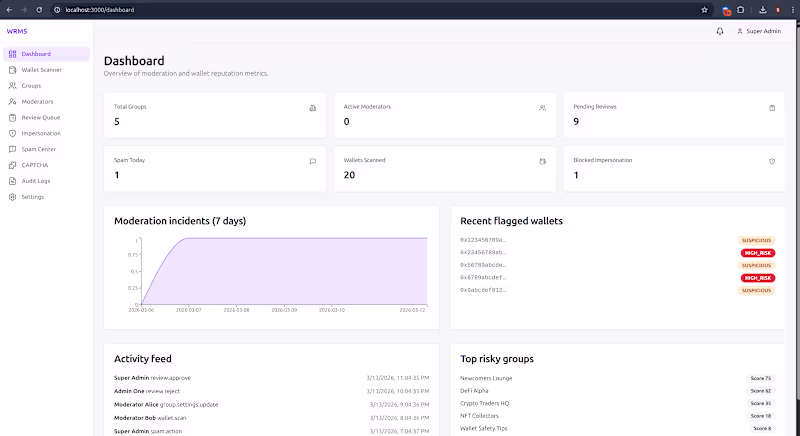Click Super Admin review.approve activity entry
Screen dimensions: 800x436
[271, 378]
